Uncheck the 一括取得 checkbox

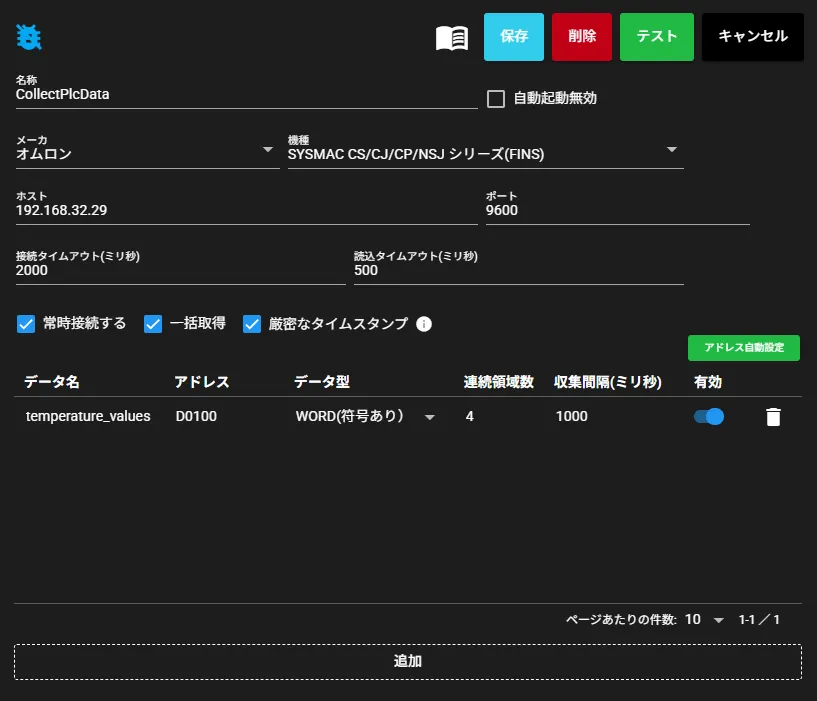pos(153,324)
